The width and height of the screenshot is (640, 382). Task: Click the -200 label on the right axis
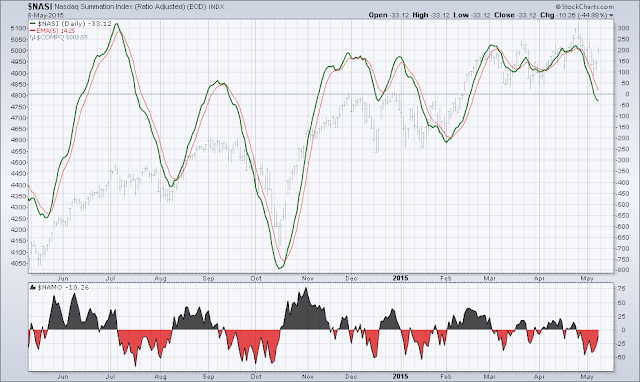pyautogui.click(x=622, y=138)
